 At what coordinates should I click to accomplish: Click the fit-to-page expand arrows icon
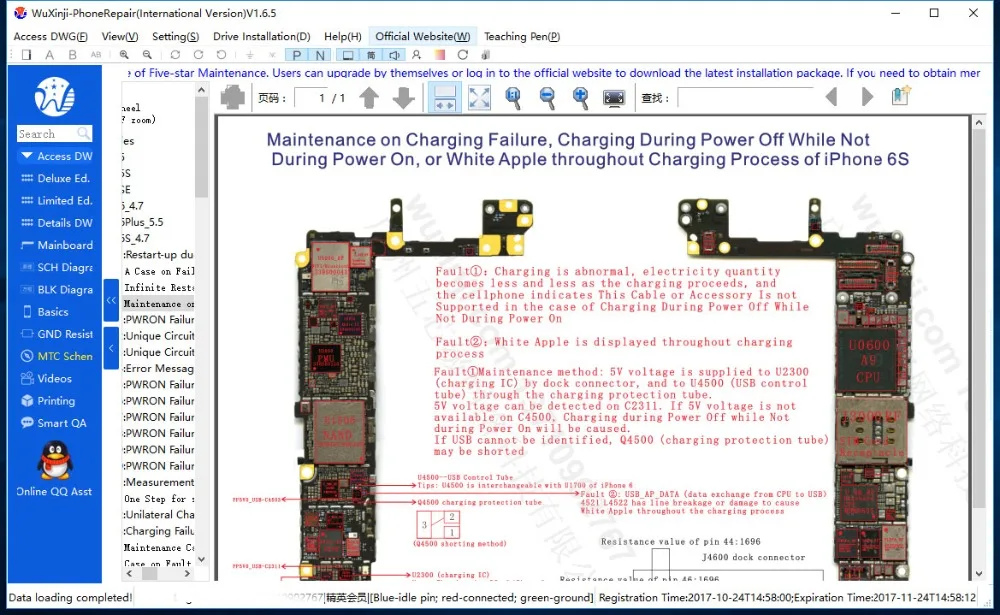[479, 98]
